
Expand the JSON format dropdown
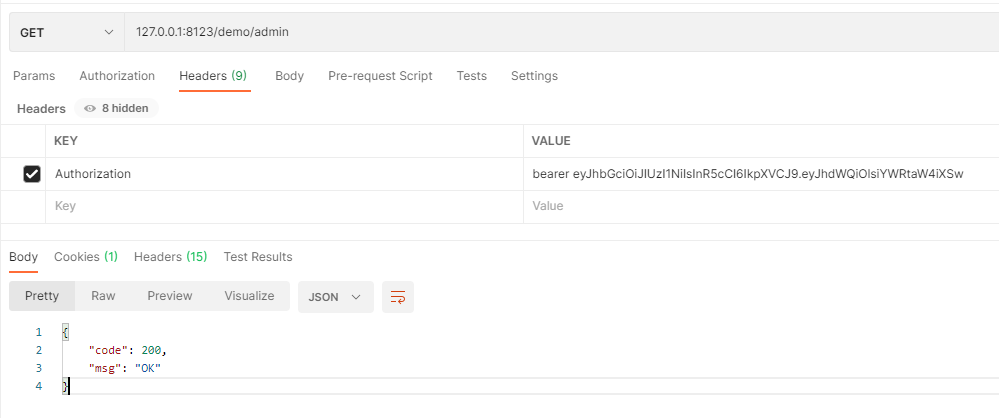coord(335,297)
